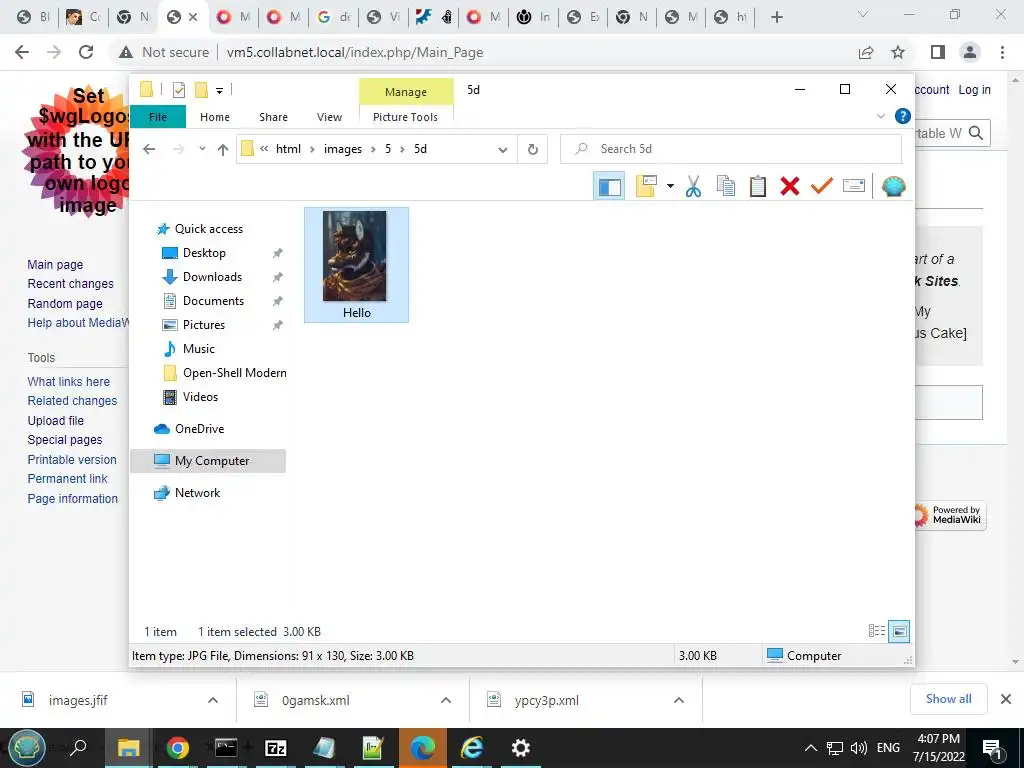Viewport: 1024px width, 768px height.
Task: Click Log in link on wiki
Action: (974, 90)
